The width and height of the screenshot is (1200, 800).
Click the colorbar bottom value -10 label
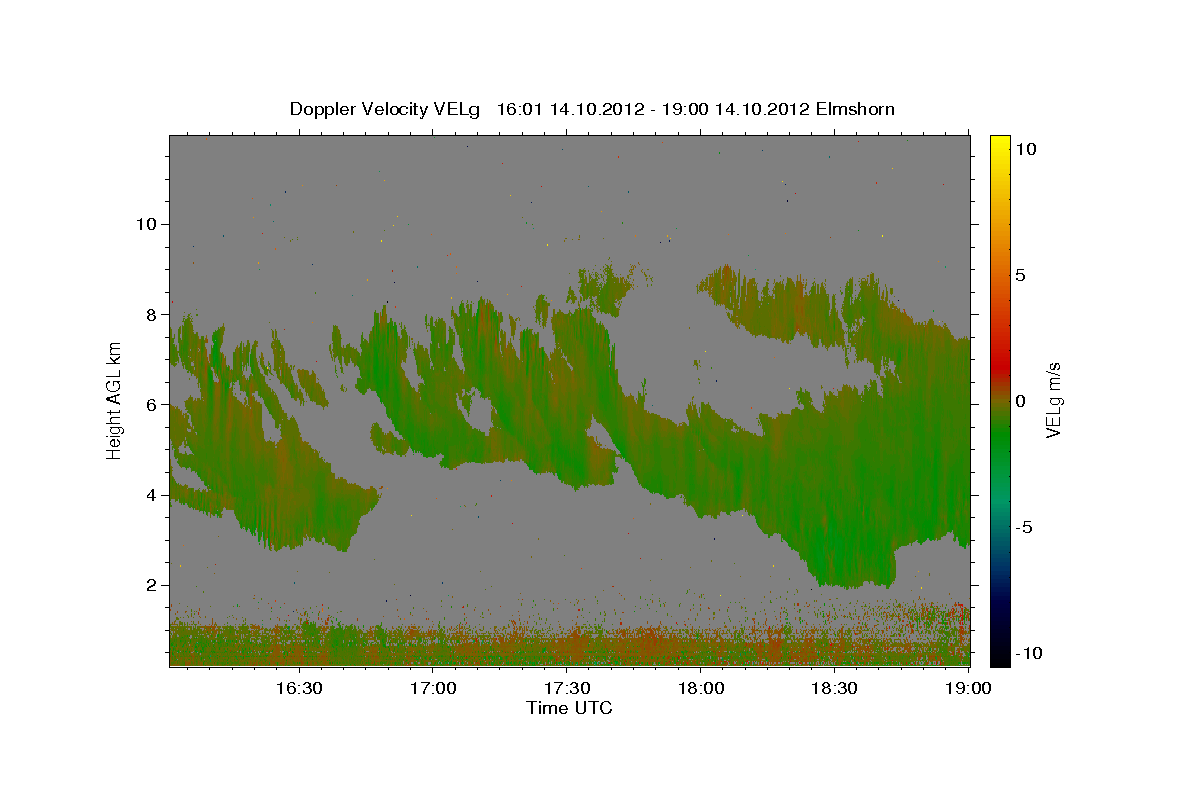click(1029, 653)
